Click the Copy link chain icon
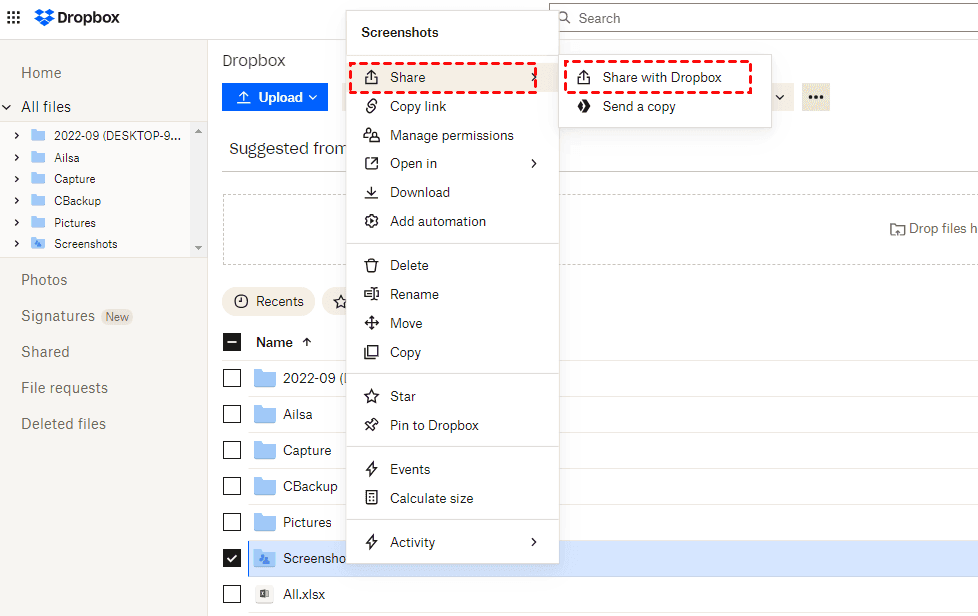Screen dimensions: 978x616 point(371,106)
